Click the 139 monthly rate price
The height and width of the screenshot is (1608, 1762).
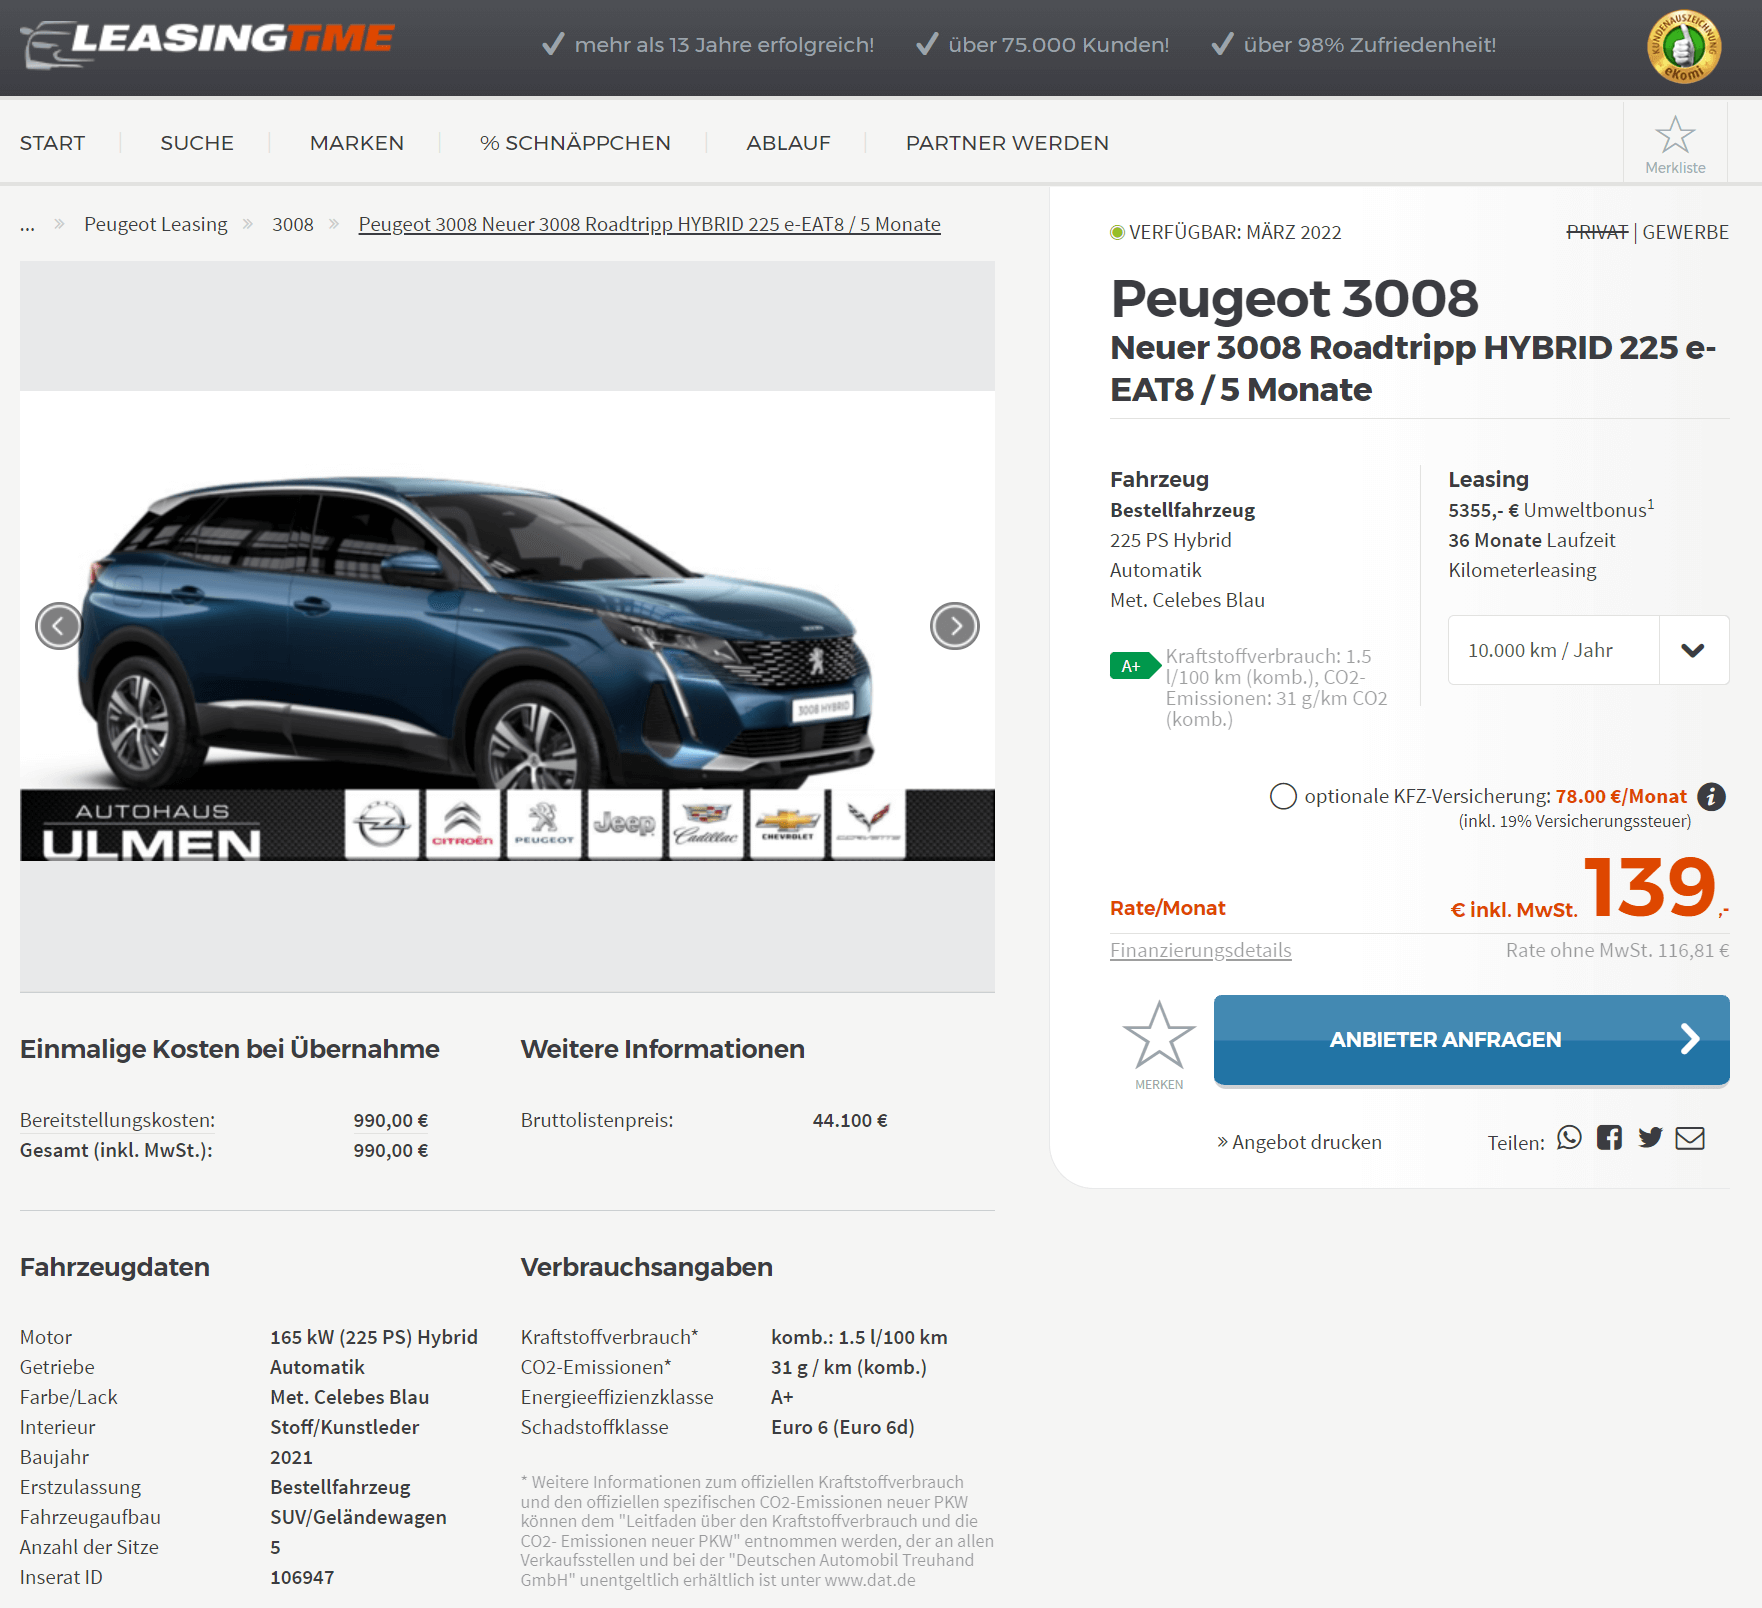point(1649,886)
